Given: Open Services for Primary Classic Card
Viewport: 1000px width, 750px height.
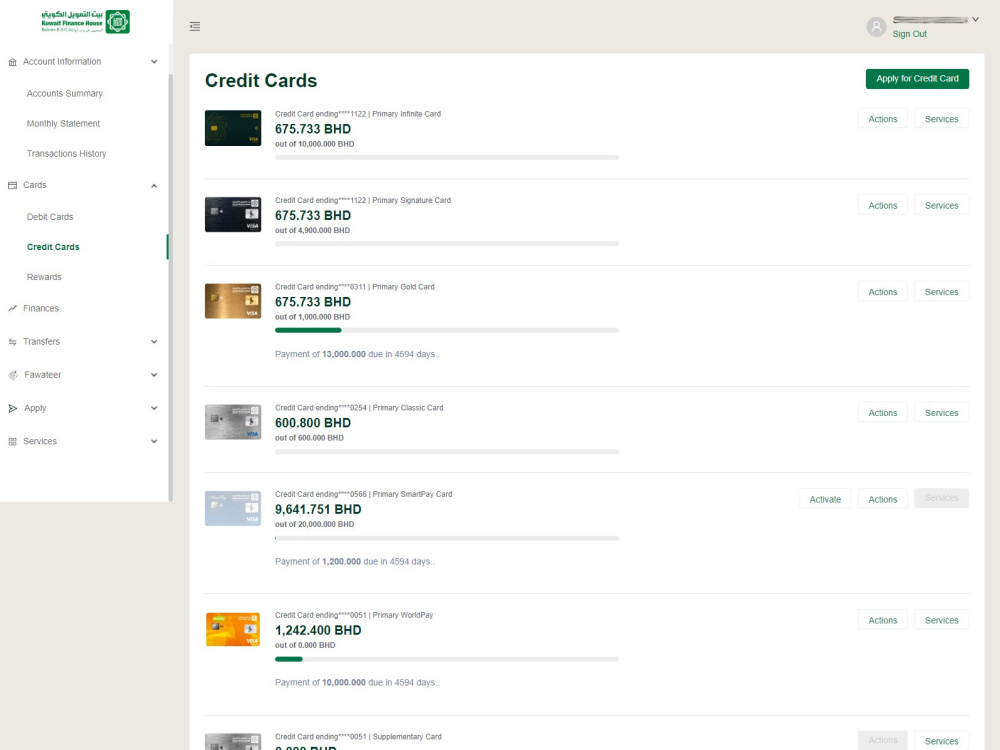Looking at the screenshot, I should (x=941, y=413).
